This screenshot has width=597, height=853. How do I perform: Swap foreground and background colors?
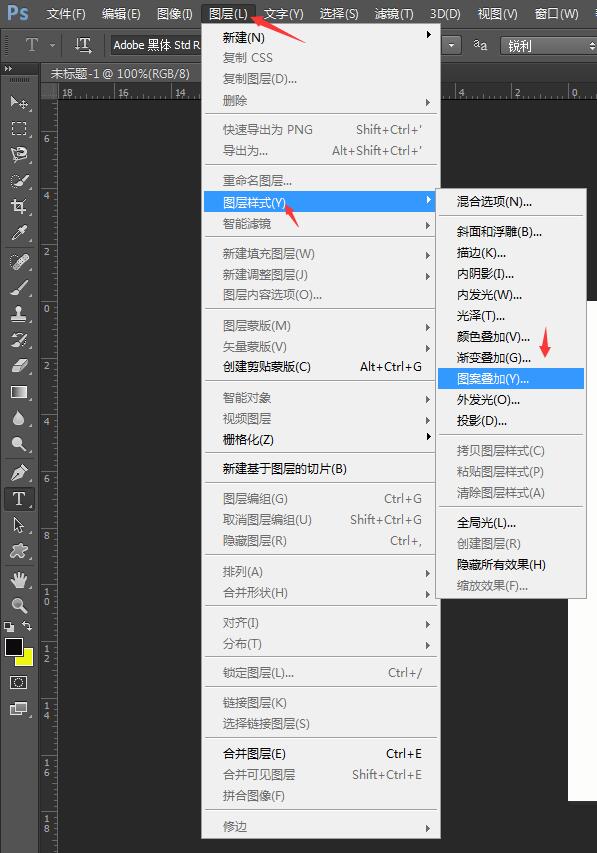(27, 626)
